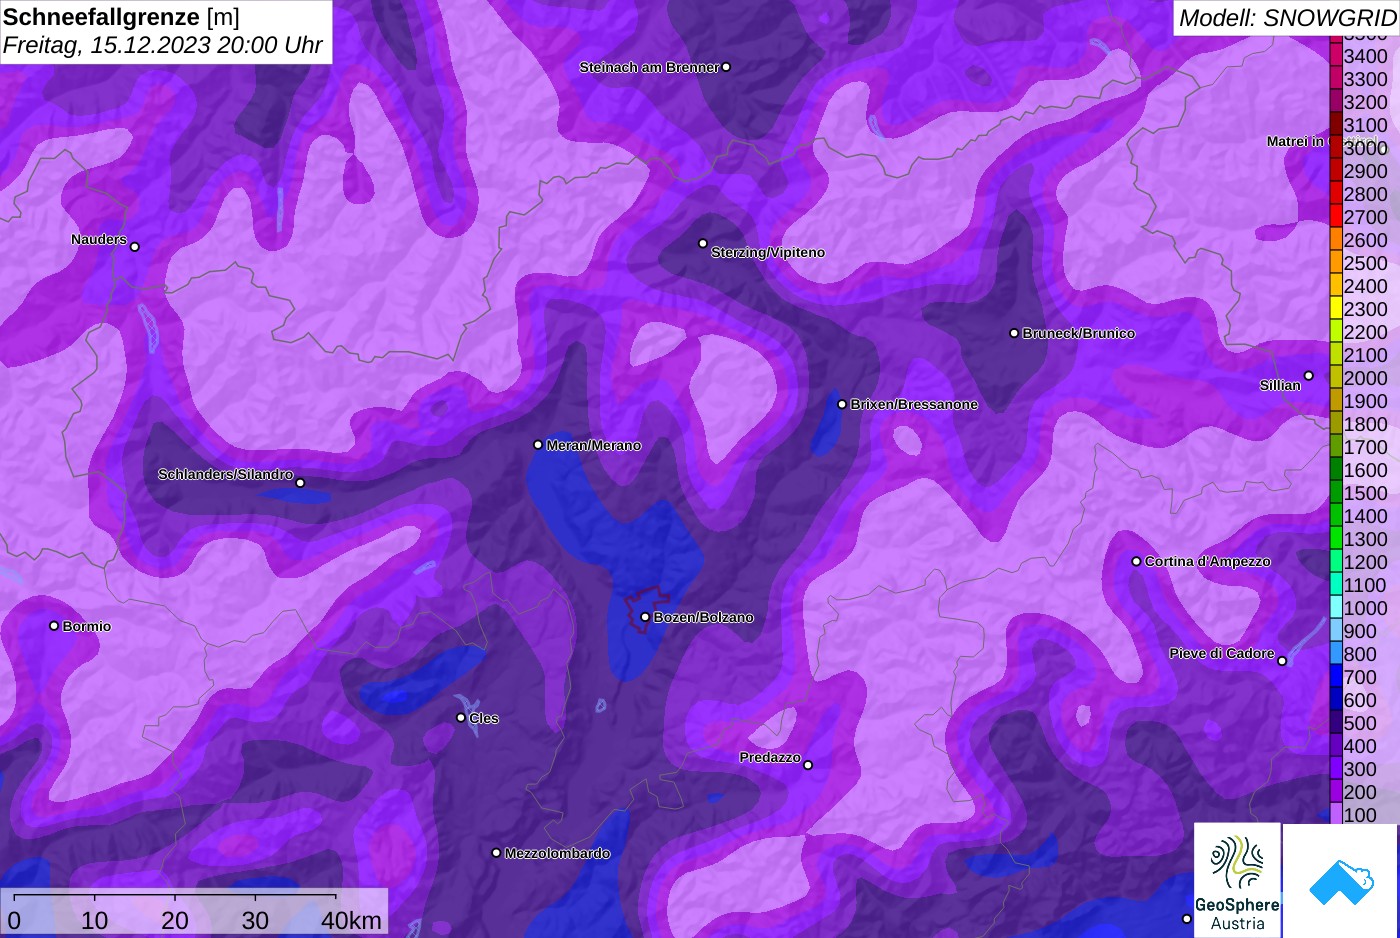Click the "Bruneck/Brunico" city label
This screenshot has height=938, width=1400.
coord(1079,333)
